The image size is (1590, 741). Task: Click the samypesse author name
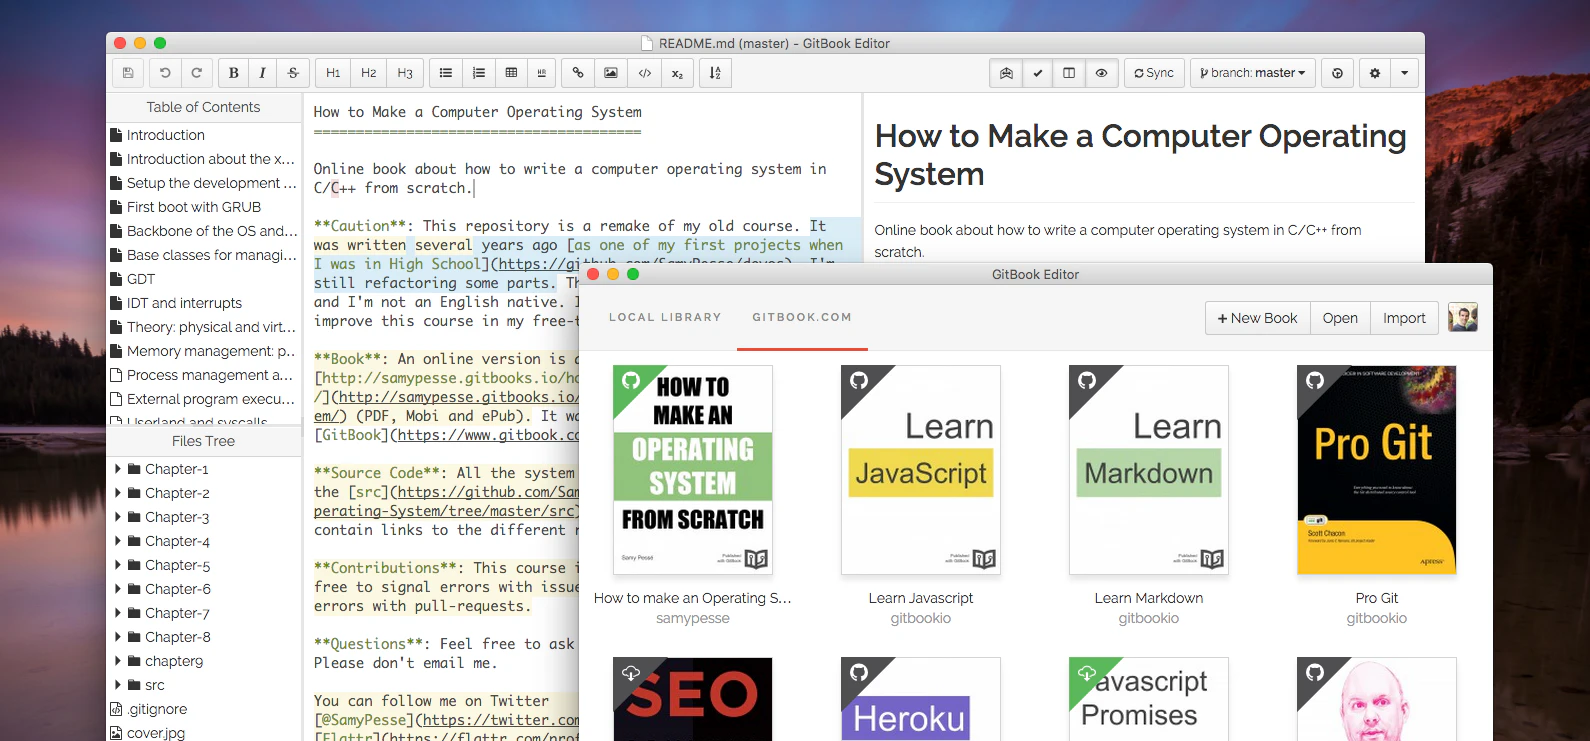(x=693, y=618)
